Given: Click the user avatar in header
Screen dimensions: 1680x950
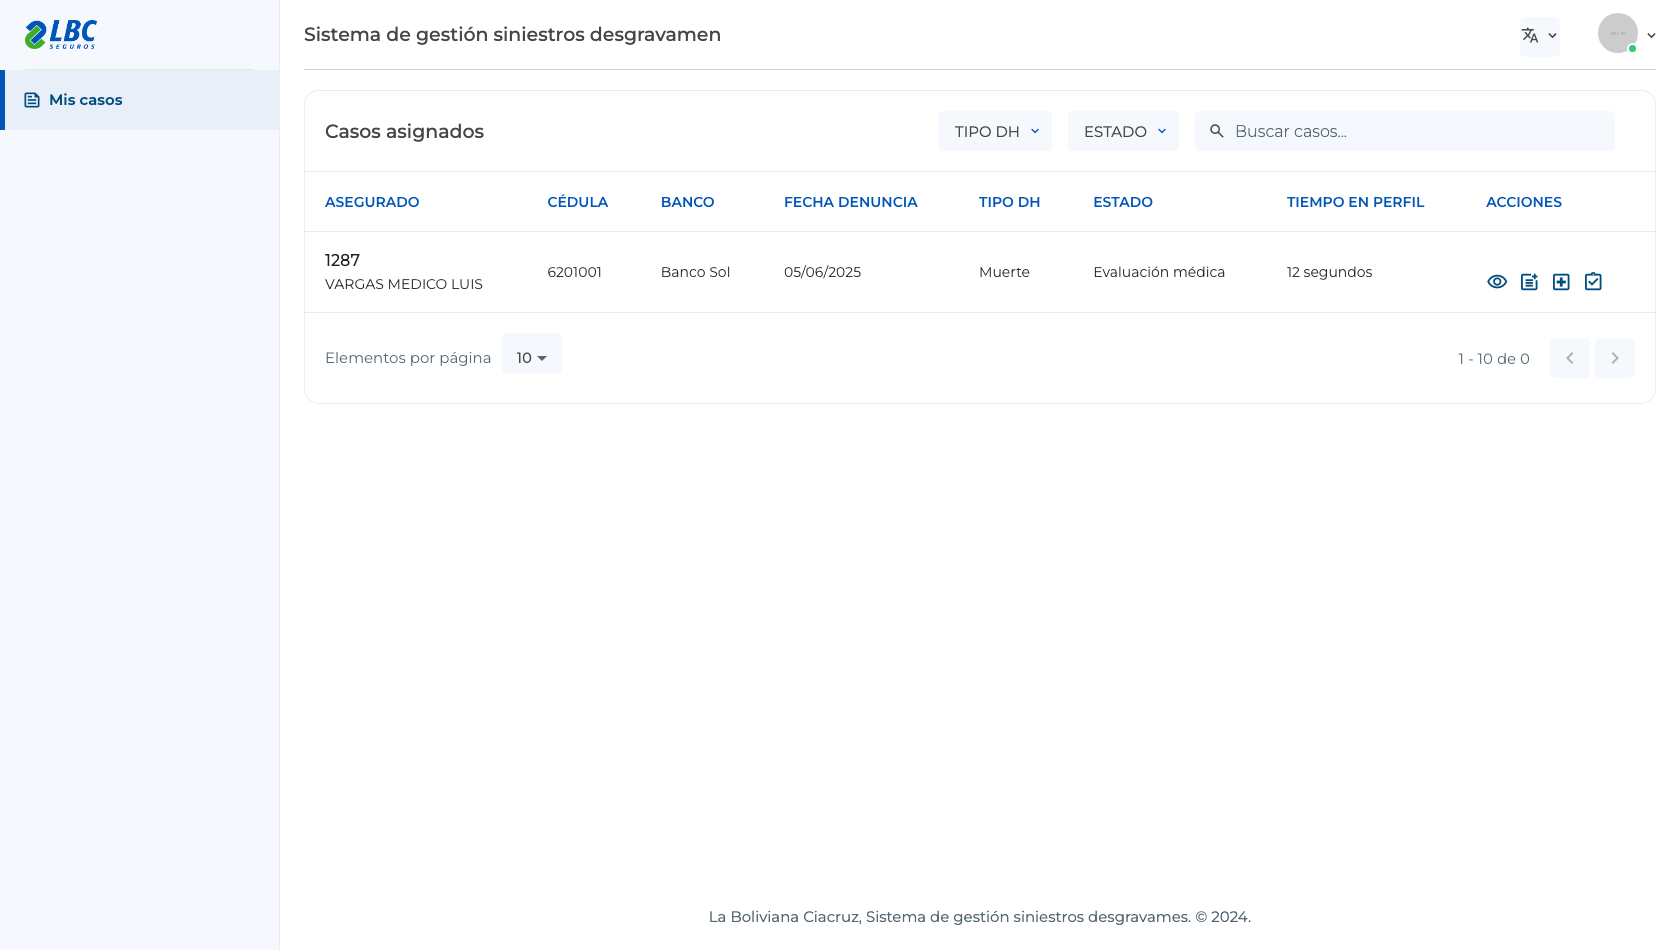Looking at the screenshot, I should tap(1617, 33).
